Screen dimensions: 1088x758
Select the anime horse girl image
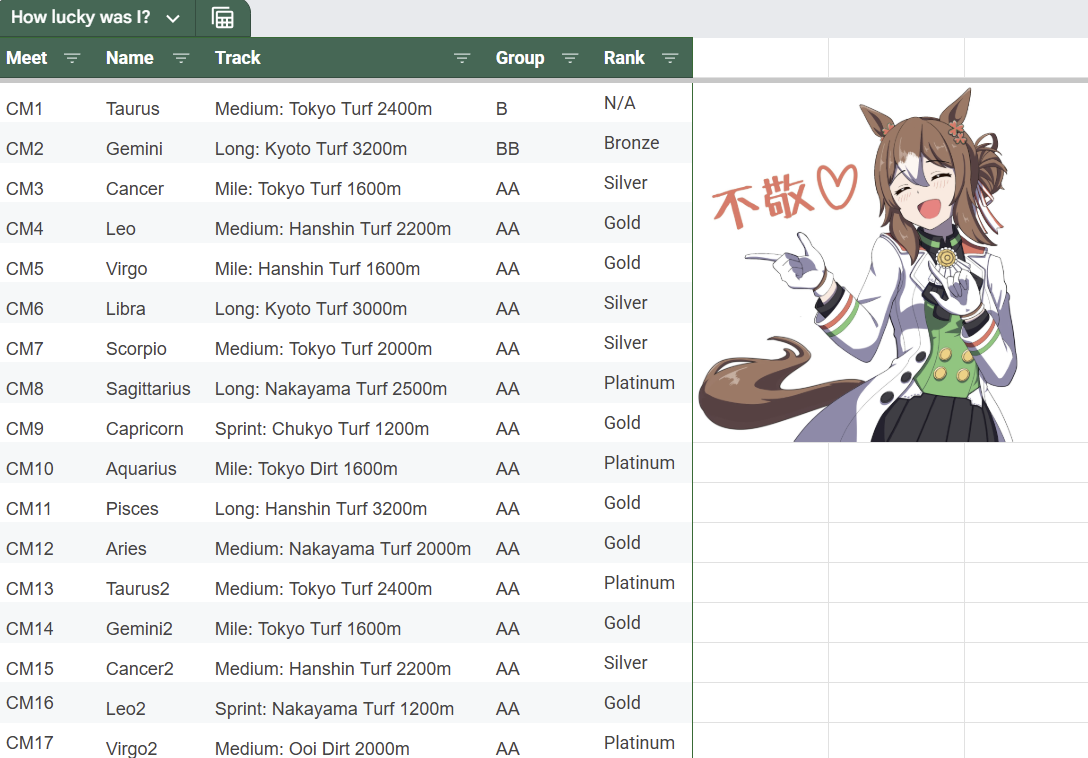[x=858, y=264]
